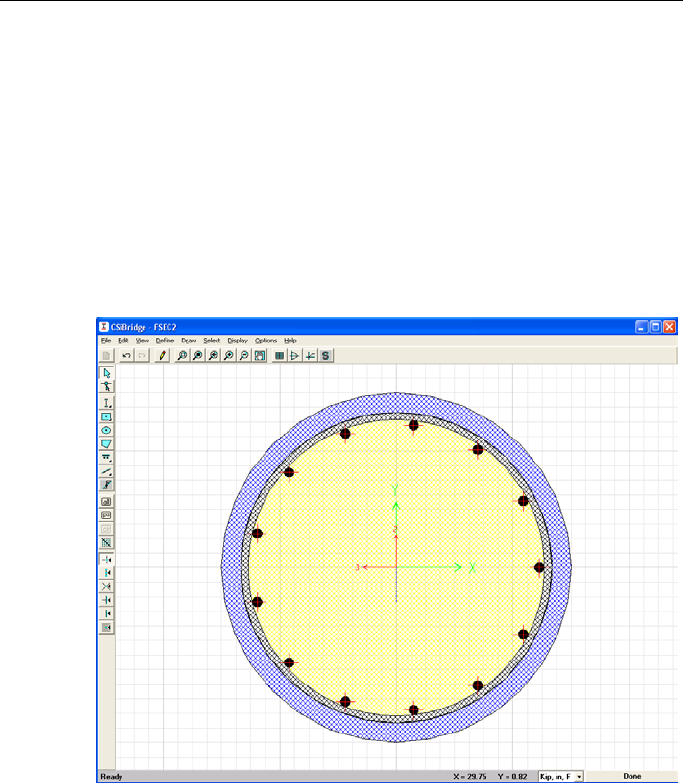The height and width of the screenshot is (783, 683).
Task: Click the S stress toolbar button
Action: [x=326, y=356]
